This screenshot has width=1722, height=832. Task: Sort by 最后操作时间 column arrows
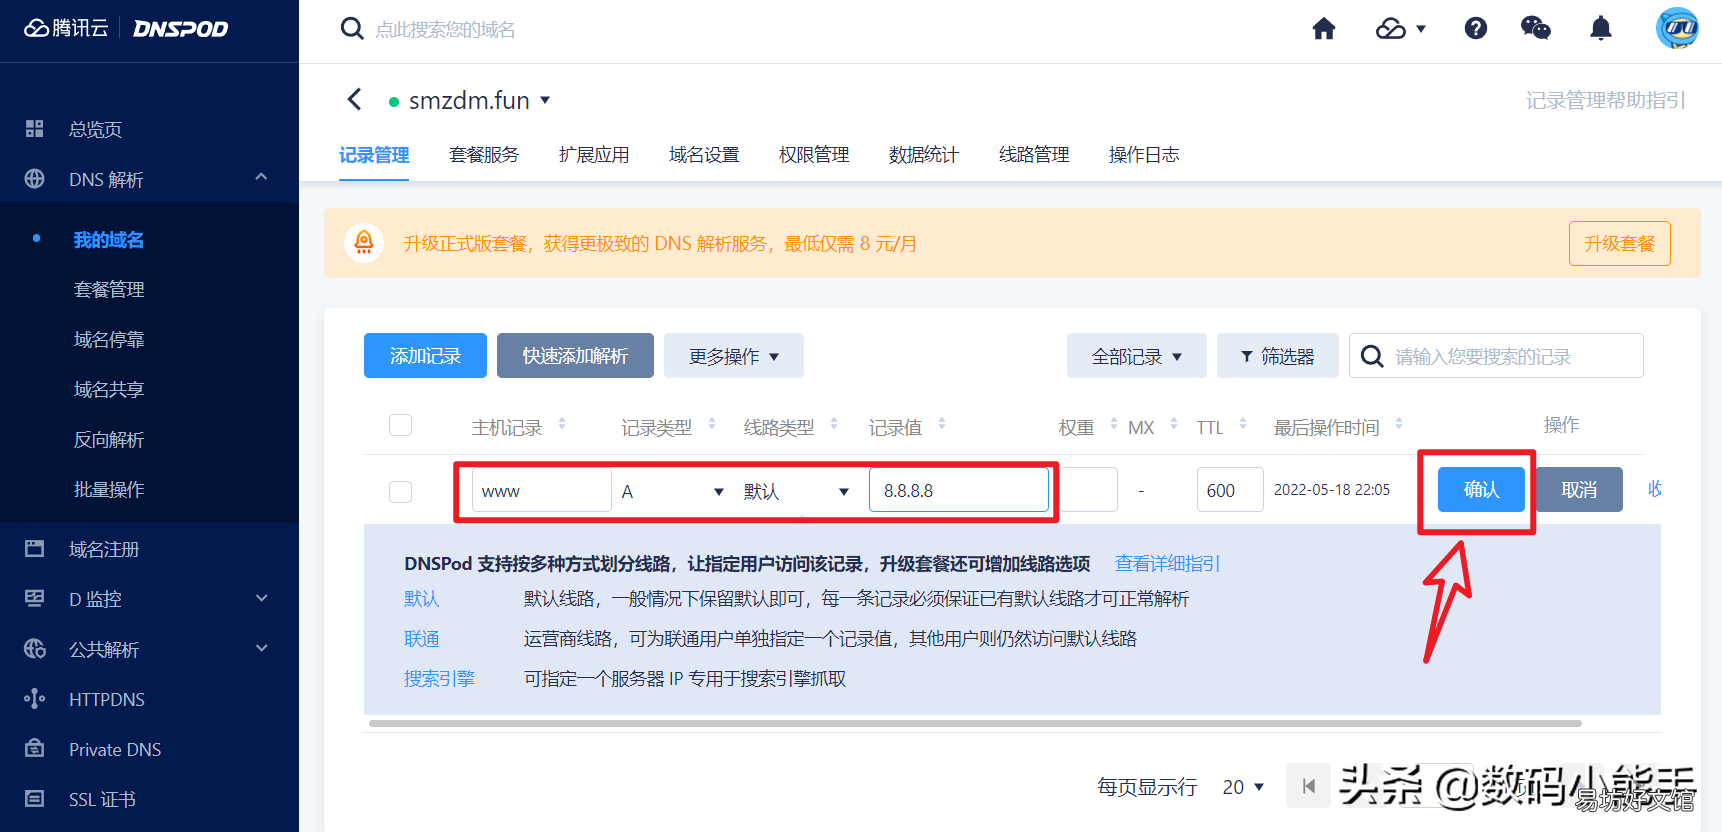[x=1399, y=424]
